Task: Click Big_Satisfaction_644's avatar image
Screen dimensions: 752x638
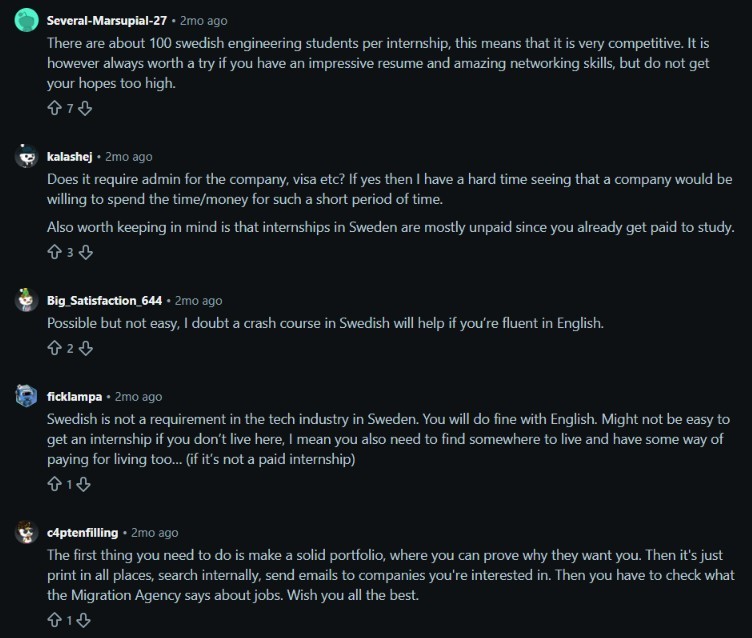Action: (26, 300)
